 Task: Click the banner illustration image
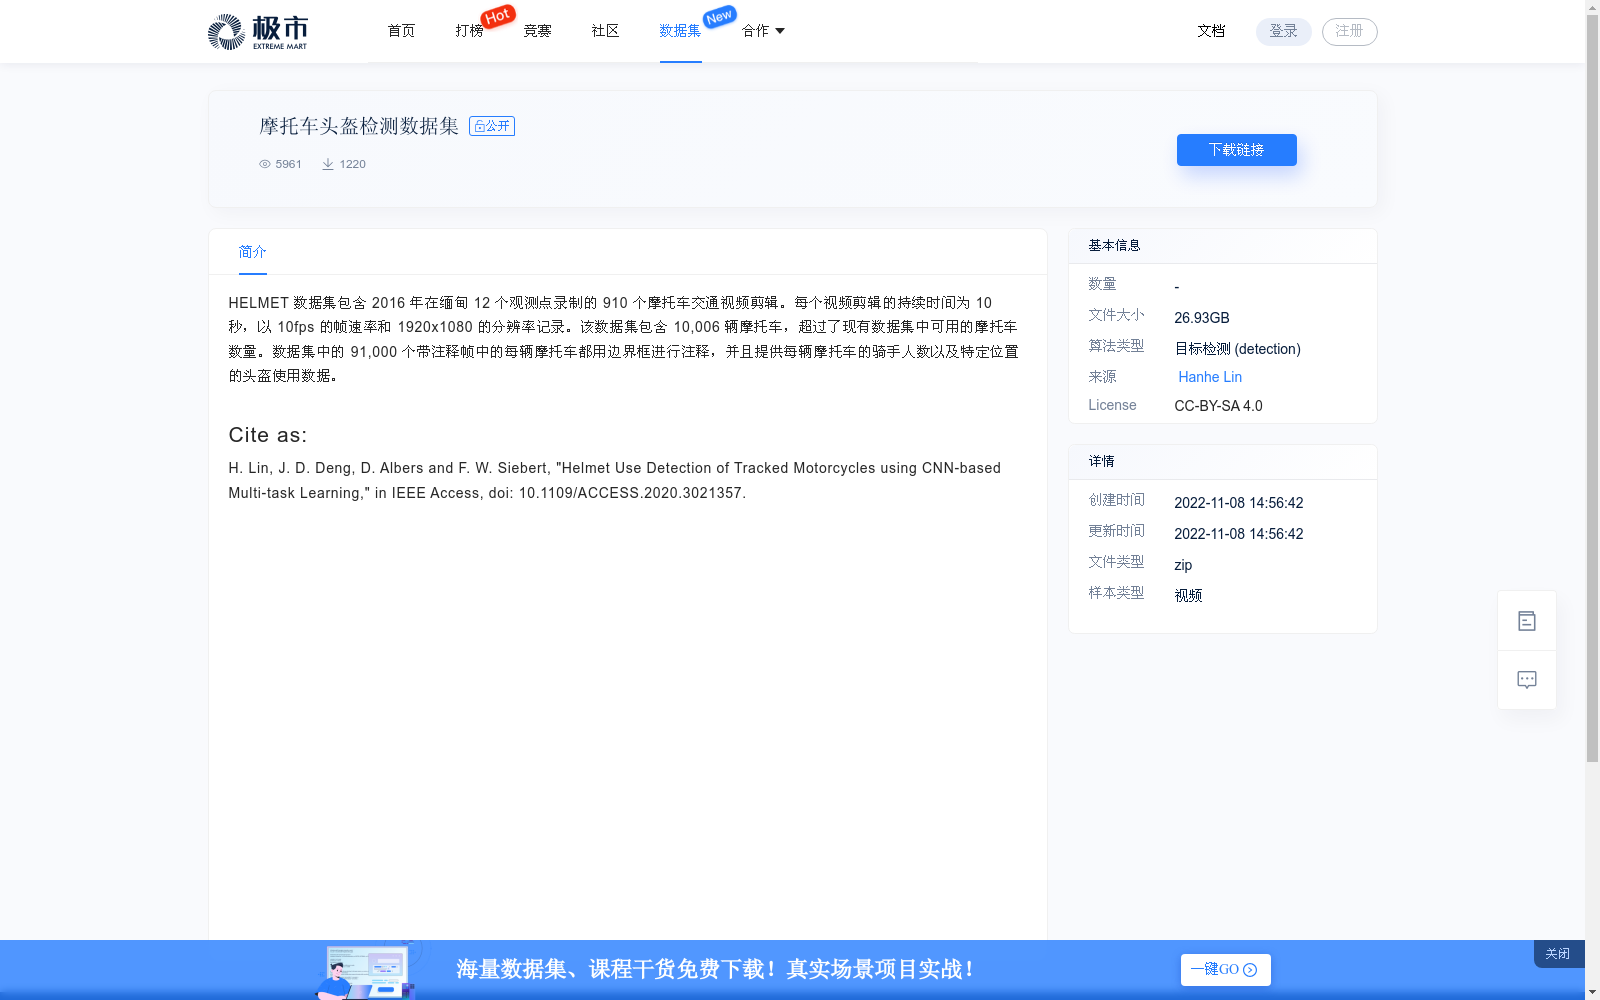[366, 970]
